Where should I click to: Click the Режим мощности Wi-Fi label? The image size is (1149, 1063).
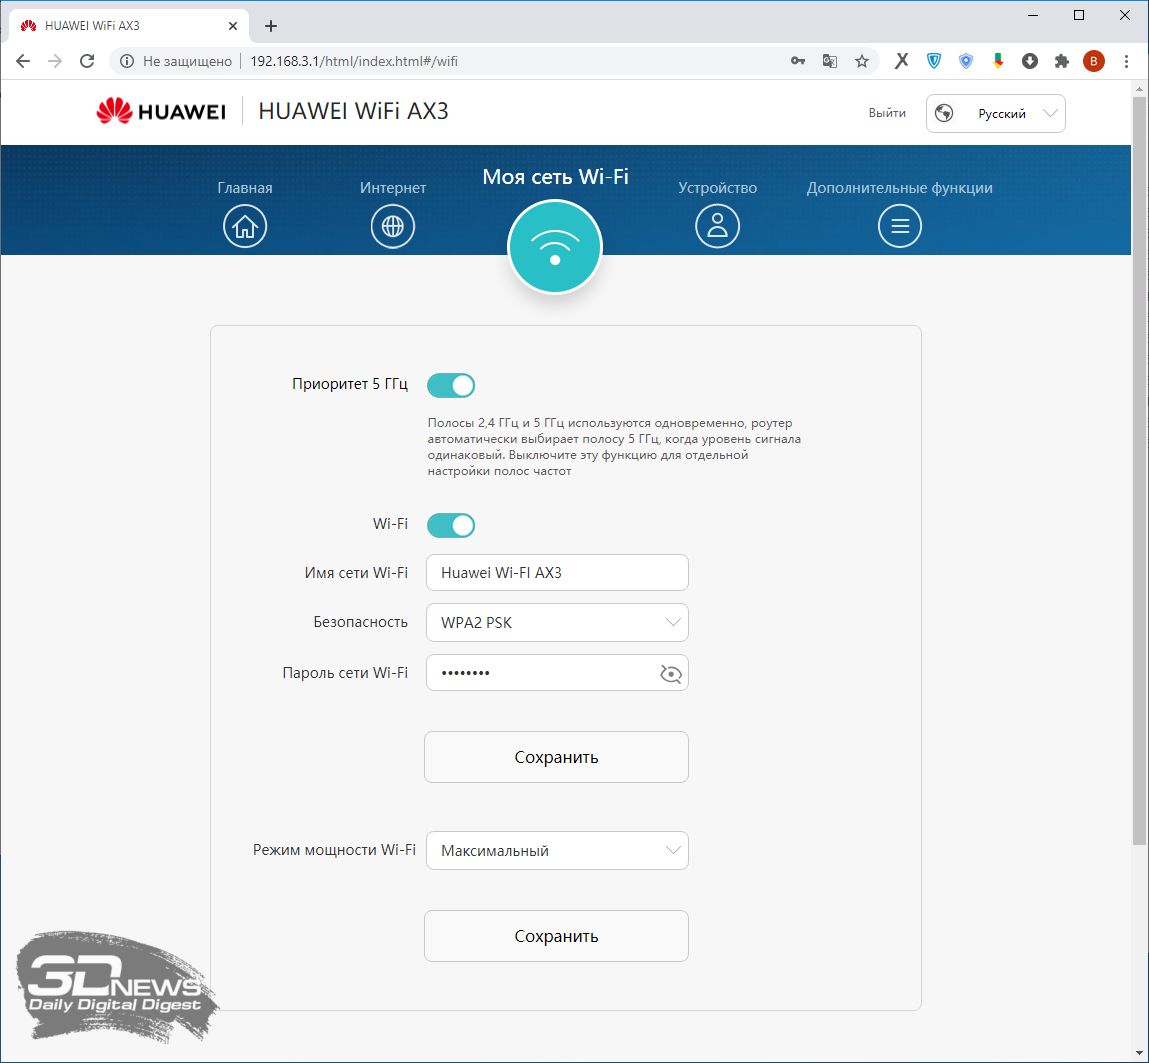pos(334,850)
